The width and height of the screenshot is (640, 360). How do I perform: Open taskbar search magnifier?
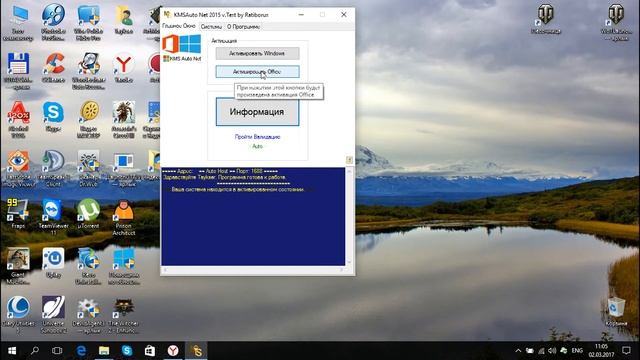tap(35, 351)
